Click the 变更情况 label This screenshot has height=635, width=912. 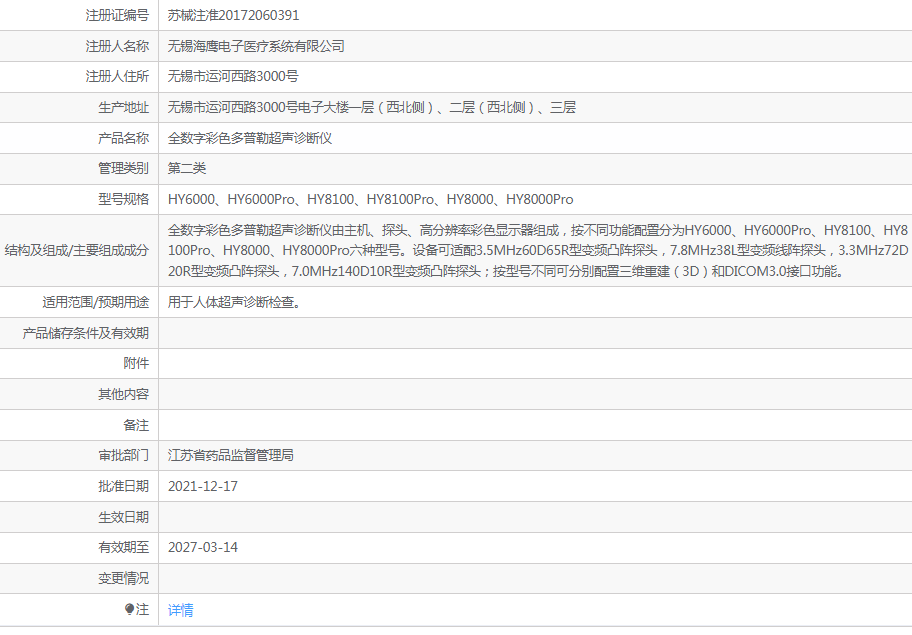[123, 578]
